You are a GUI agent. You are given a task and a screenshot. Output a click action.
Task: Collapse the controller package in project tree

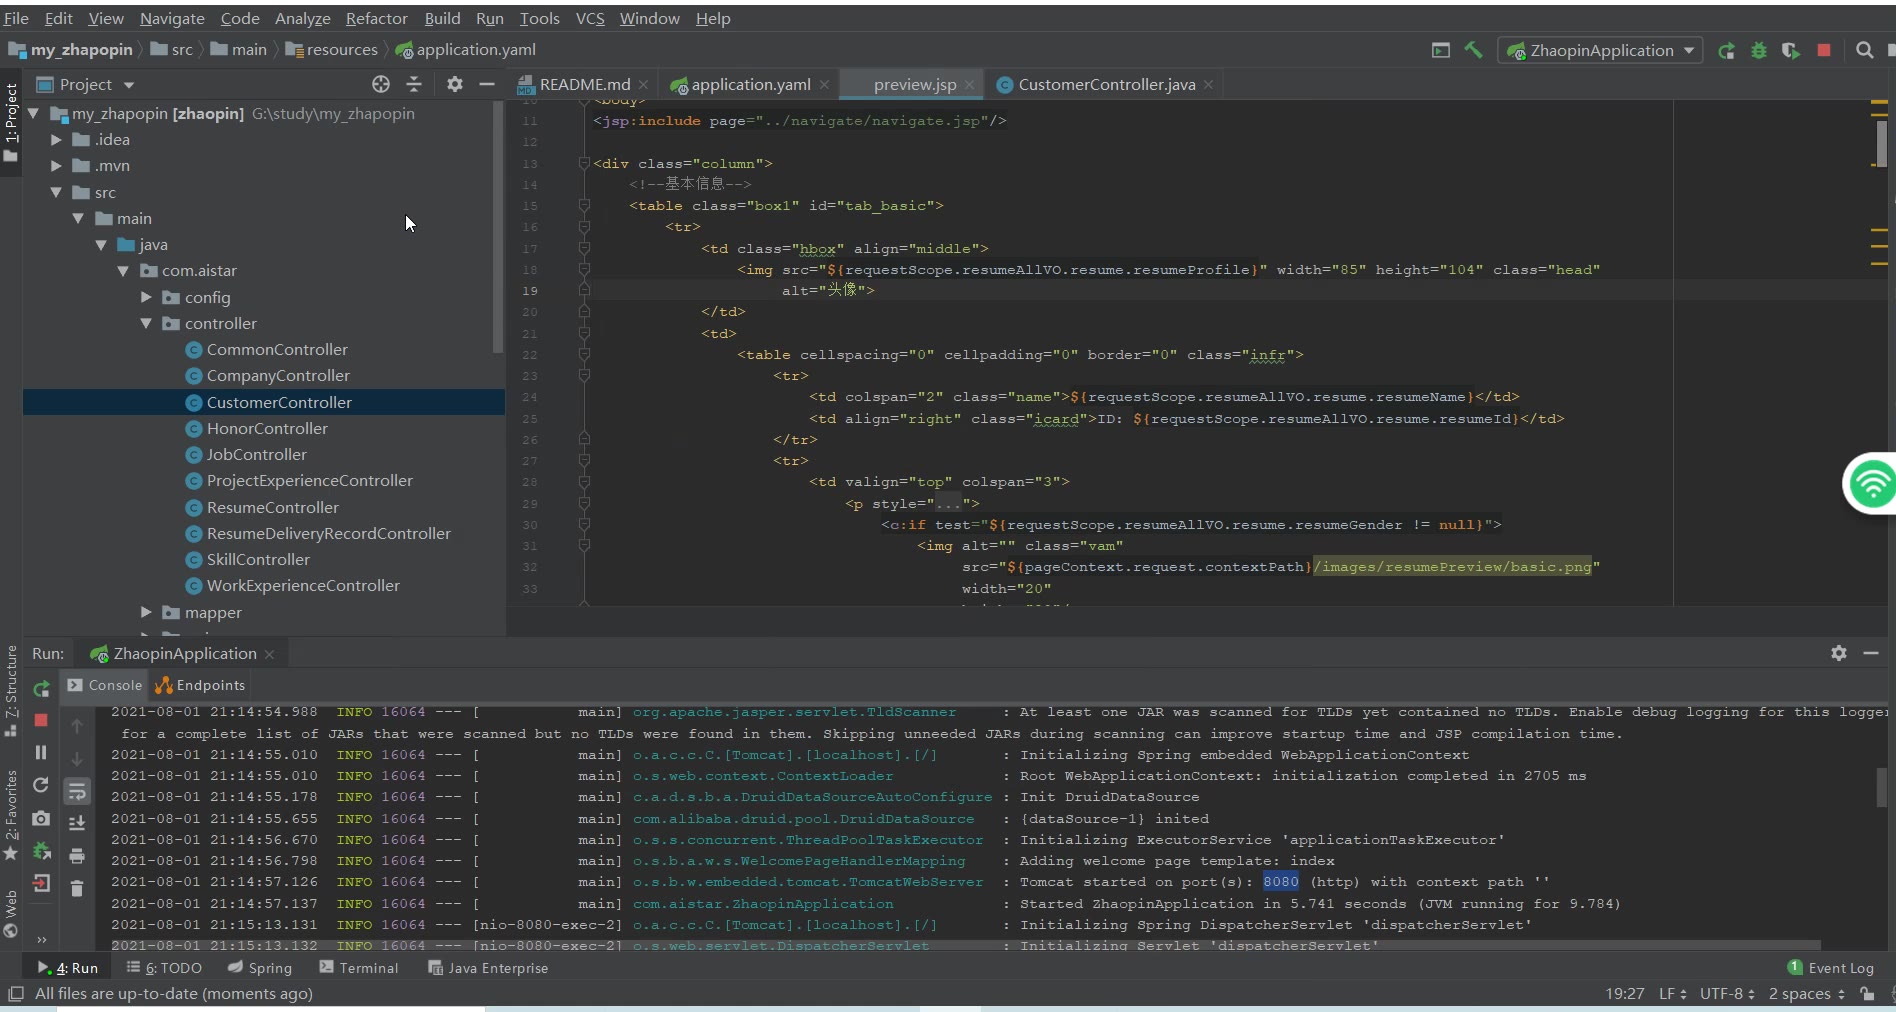[147, 323]
